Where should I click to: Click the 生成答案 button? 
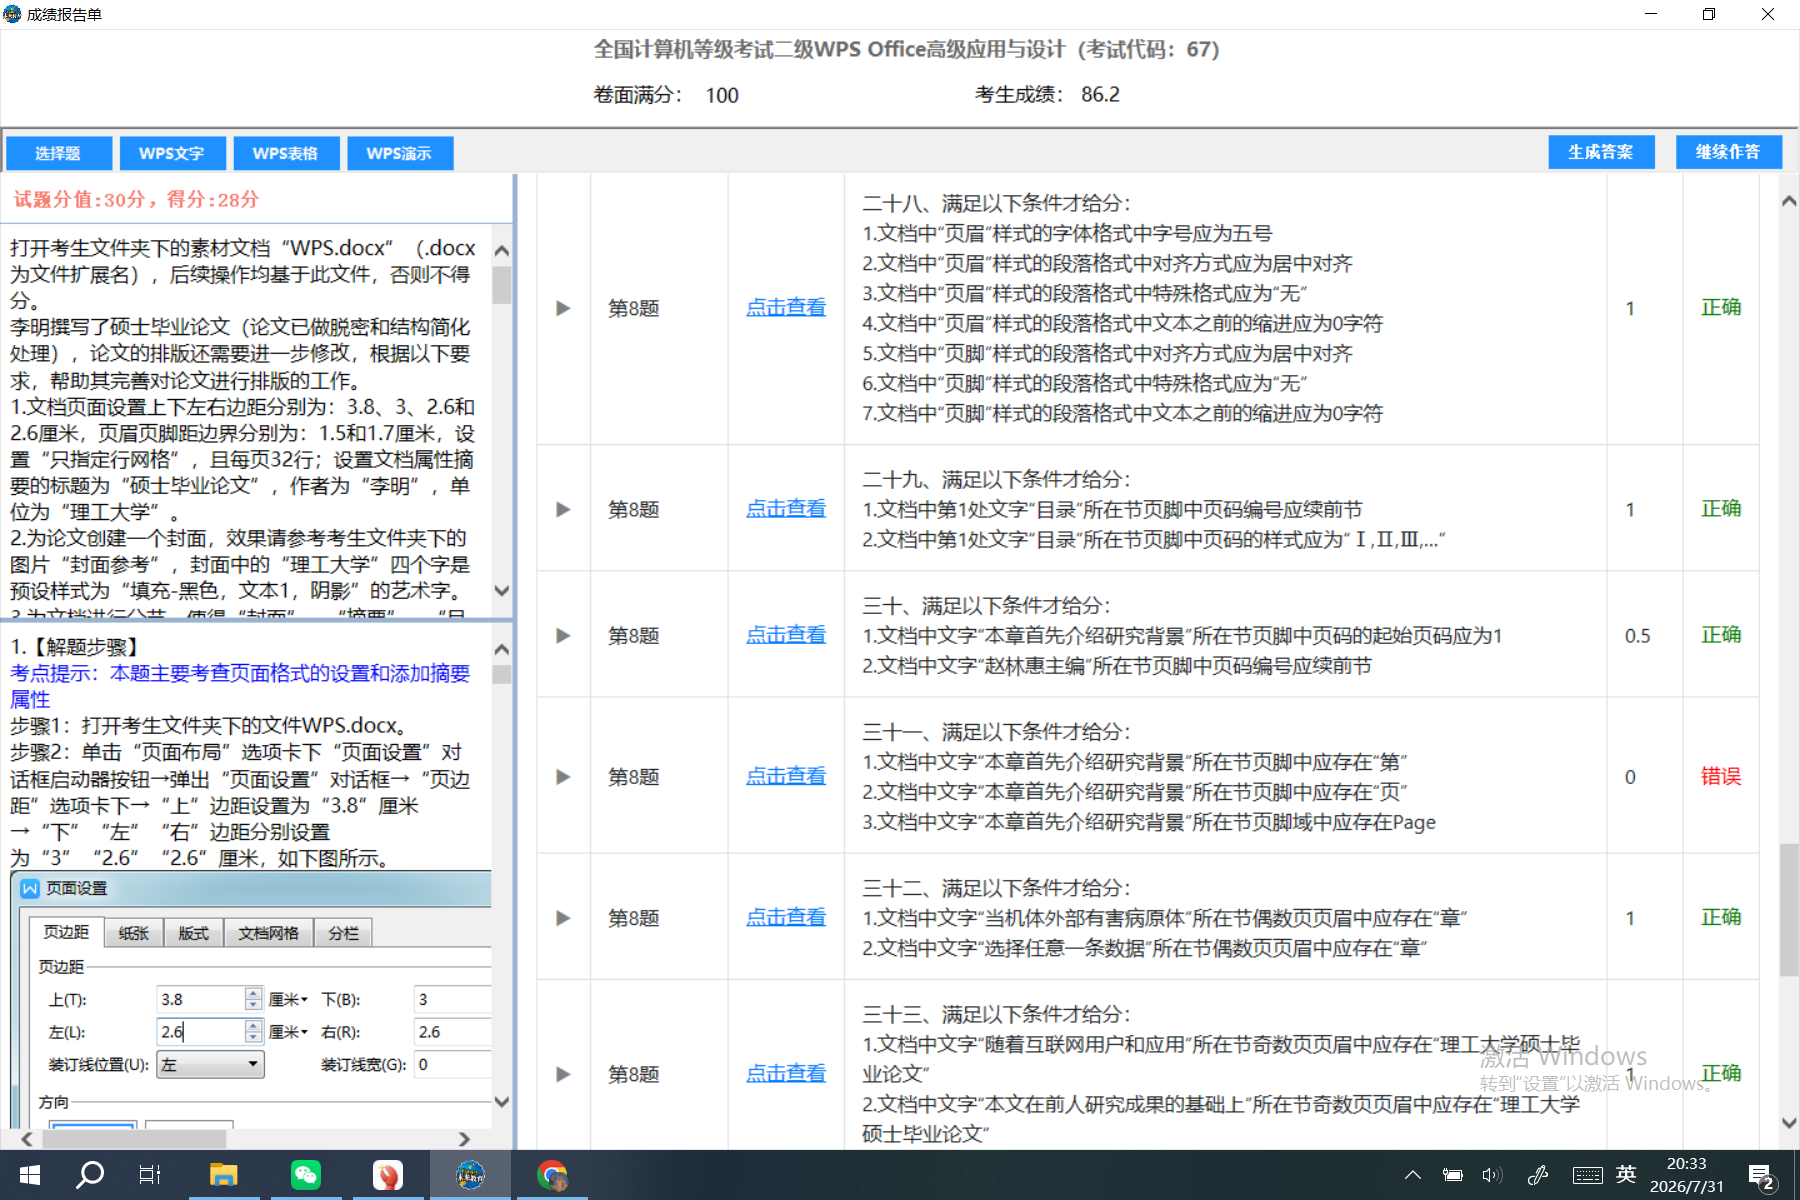(x=1601, y=152)
